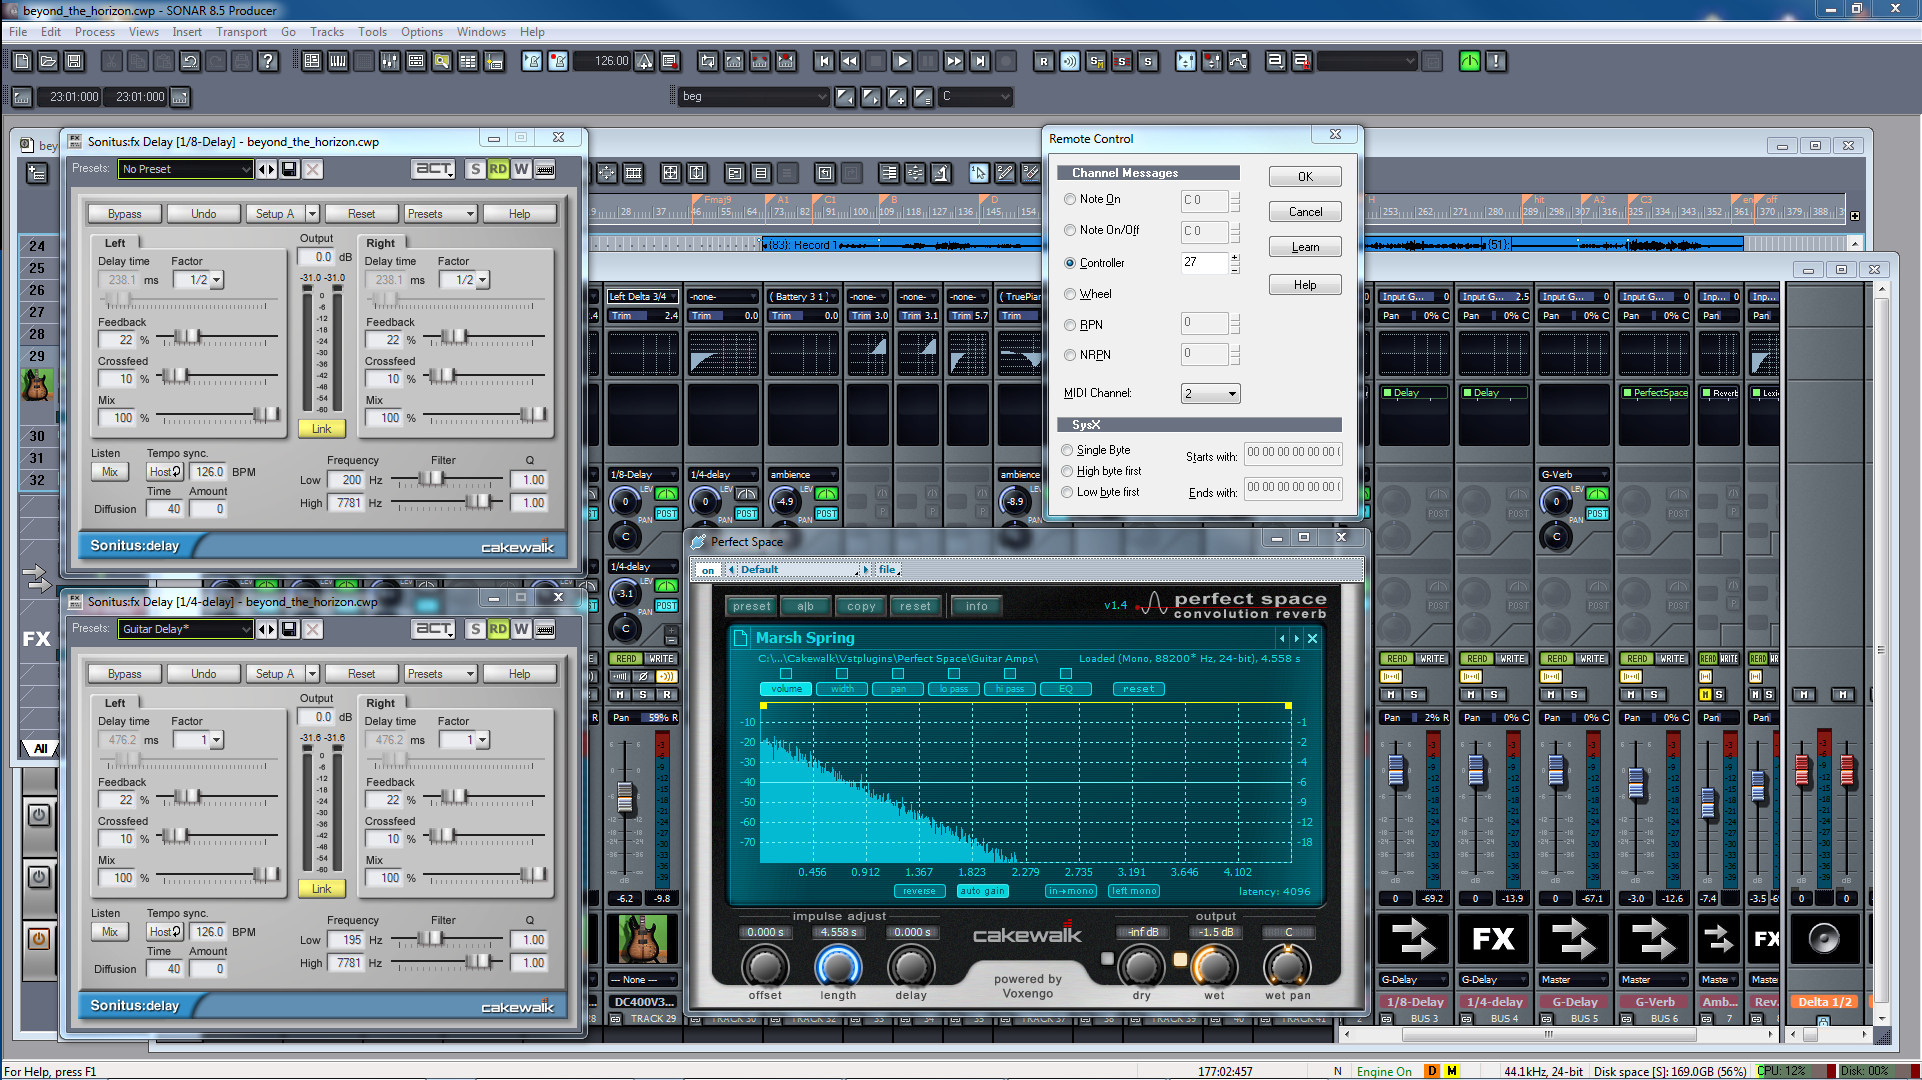Click the tempo 126.00 field
Image resolution: width=1922 pixels, height=1080 pixels.
coord(604,61)
